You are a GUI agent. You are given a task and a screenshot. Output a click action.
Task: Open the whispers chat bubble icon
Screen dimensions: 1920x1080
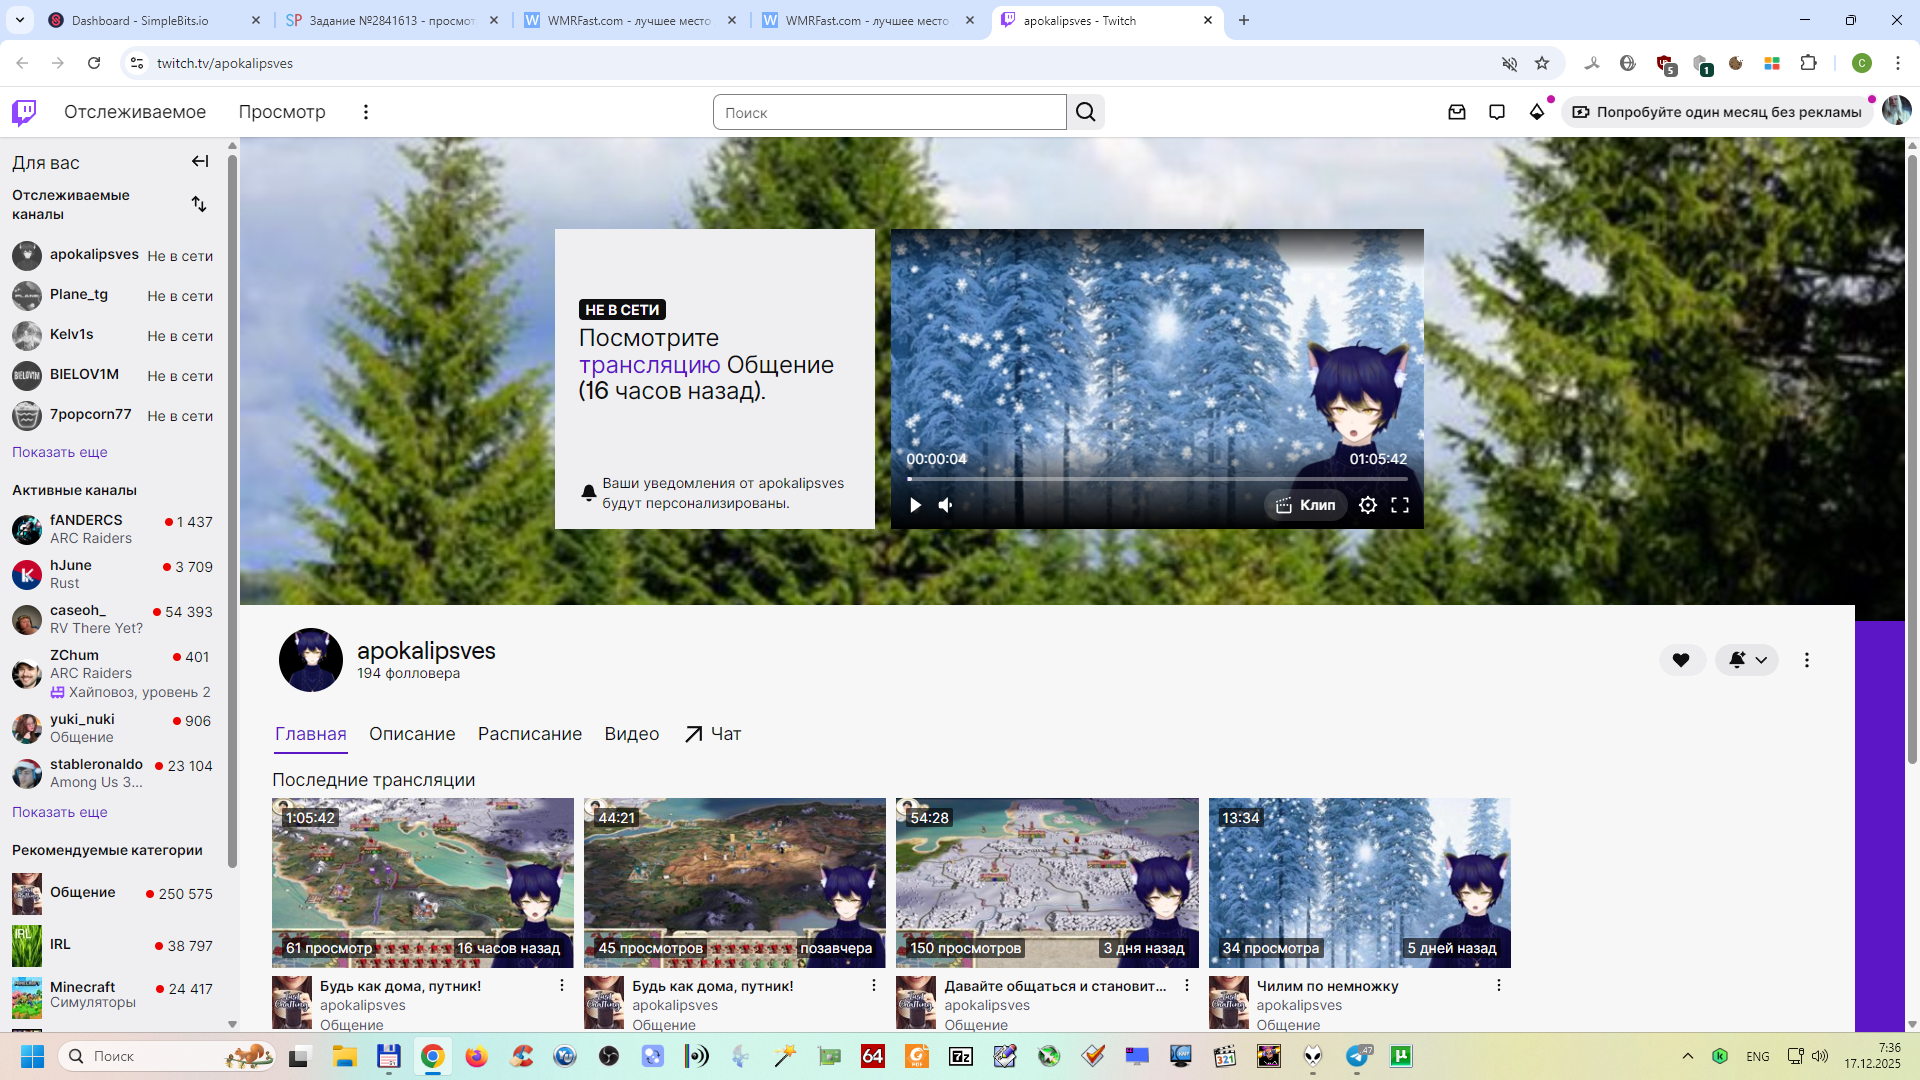[x=1497, y=112]
